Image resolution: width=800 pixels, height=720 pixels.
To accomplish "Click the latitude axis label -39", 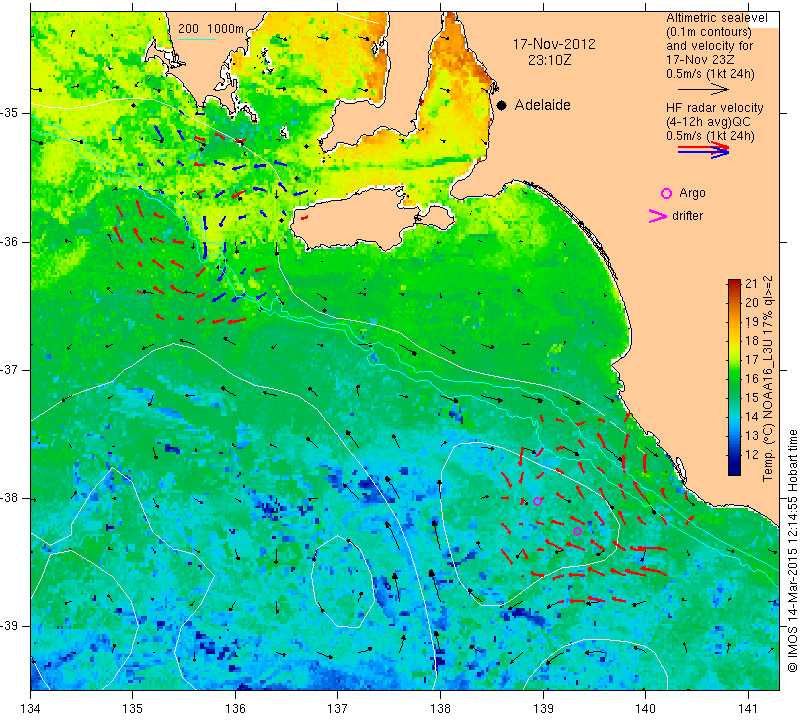I will (x=10, y=626).
